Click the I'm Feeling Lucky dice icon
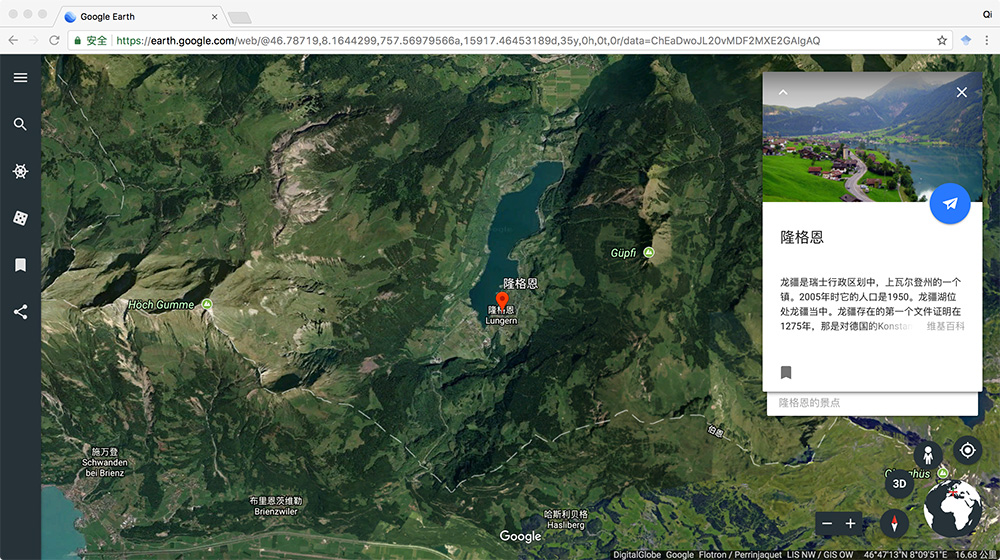 [x=20, y=218]
